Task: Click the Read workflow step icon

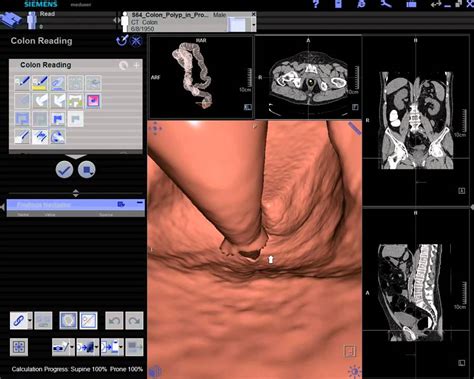Action: pyautogui.click(x=32, y=20)
